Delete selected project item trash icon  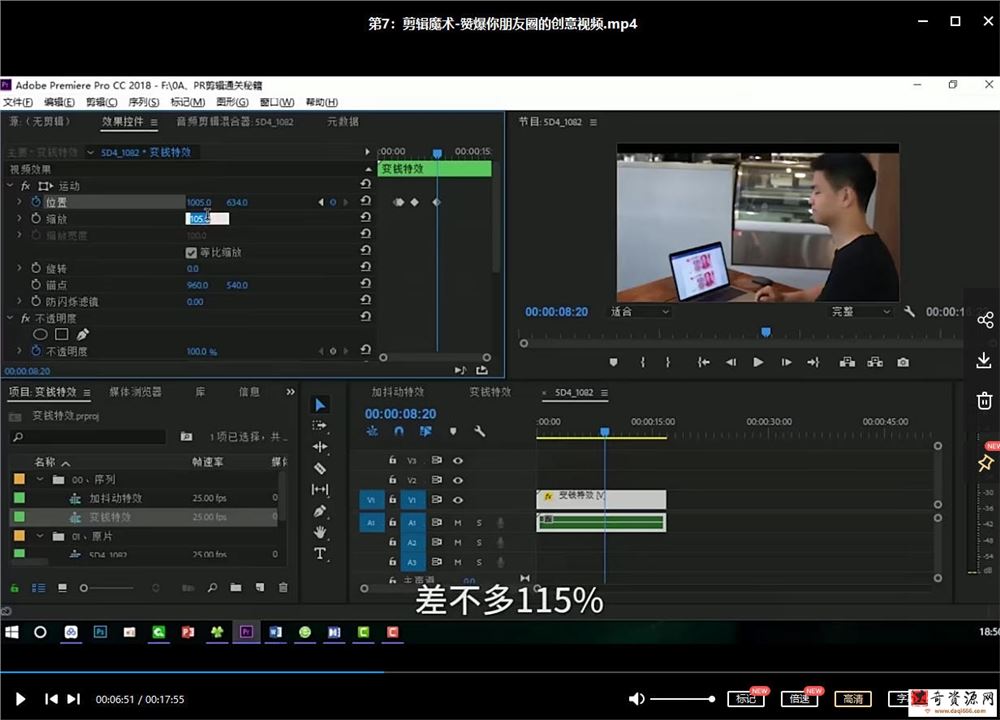tap(283, 587)
